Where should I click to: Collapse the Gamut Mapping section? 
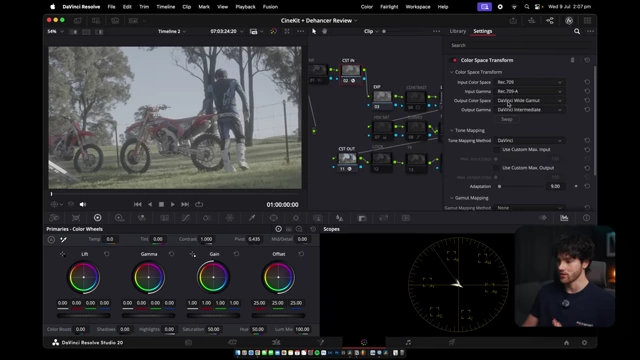[451, 198]
